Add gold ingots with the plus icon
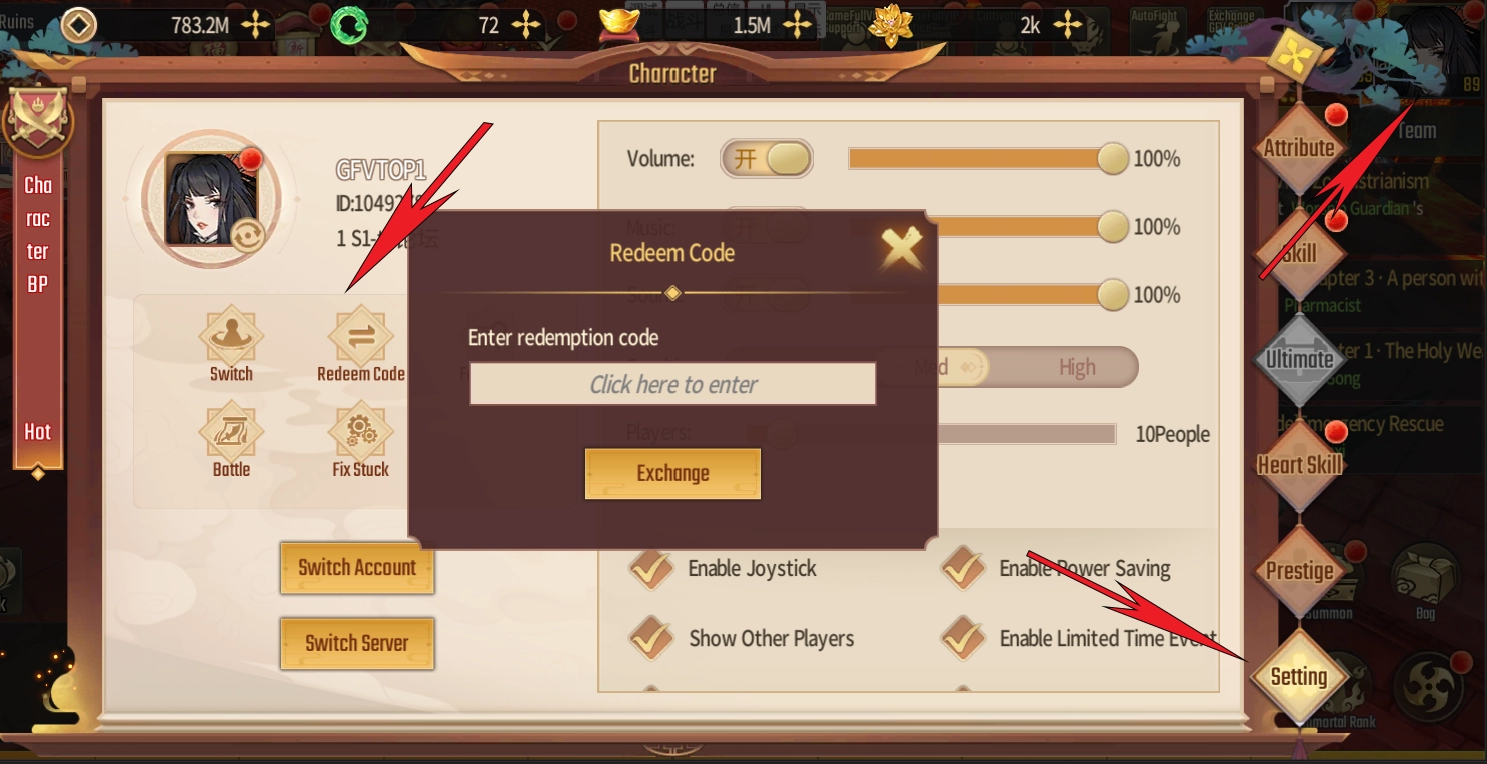 (x=797, y=25)
